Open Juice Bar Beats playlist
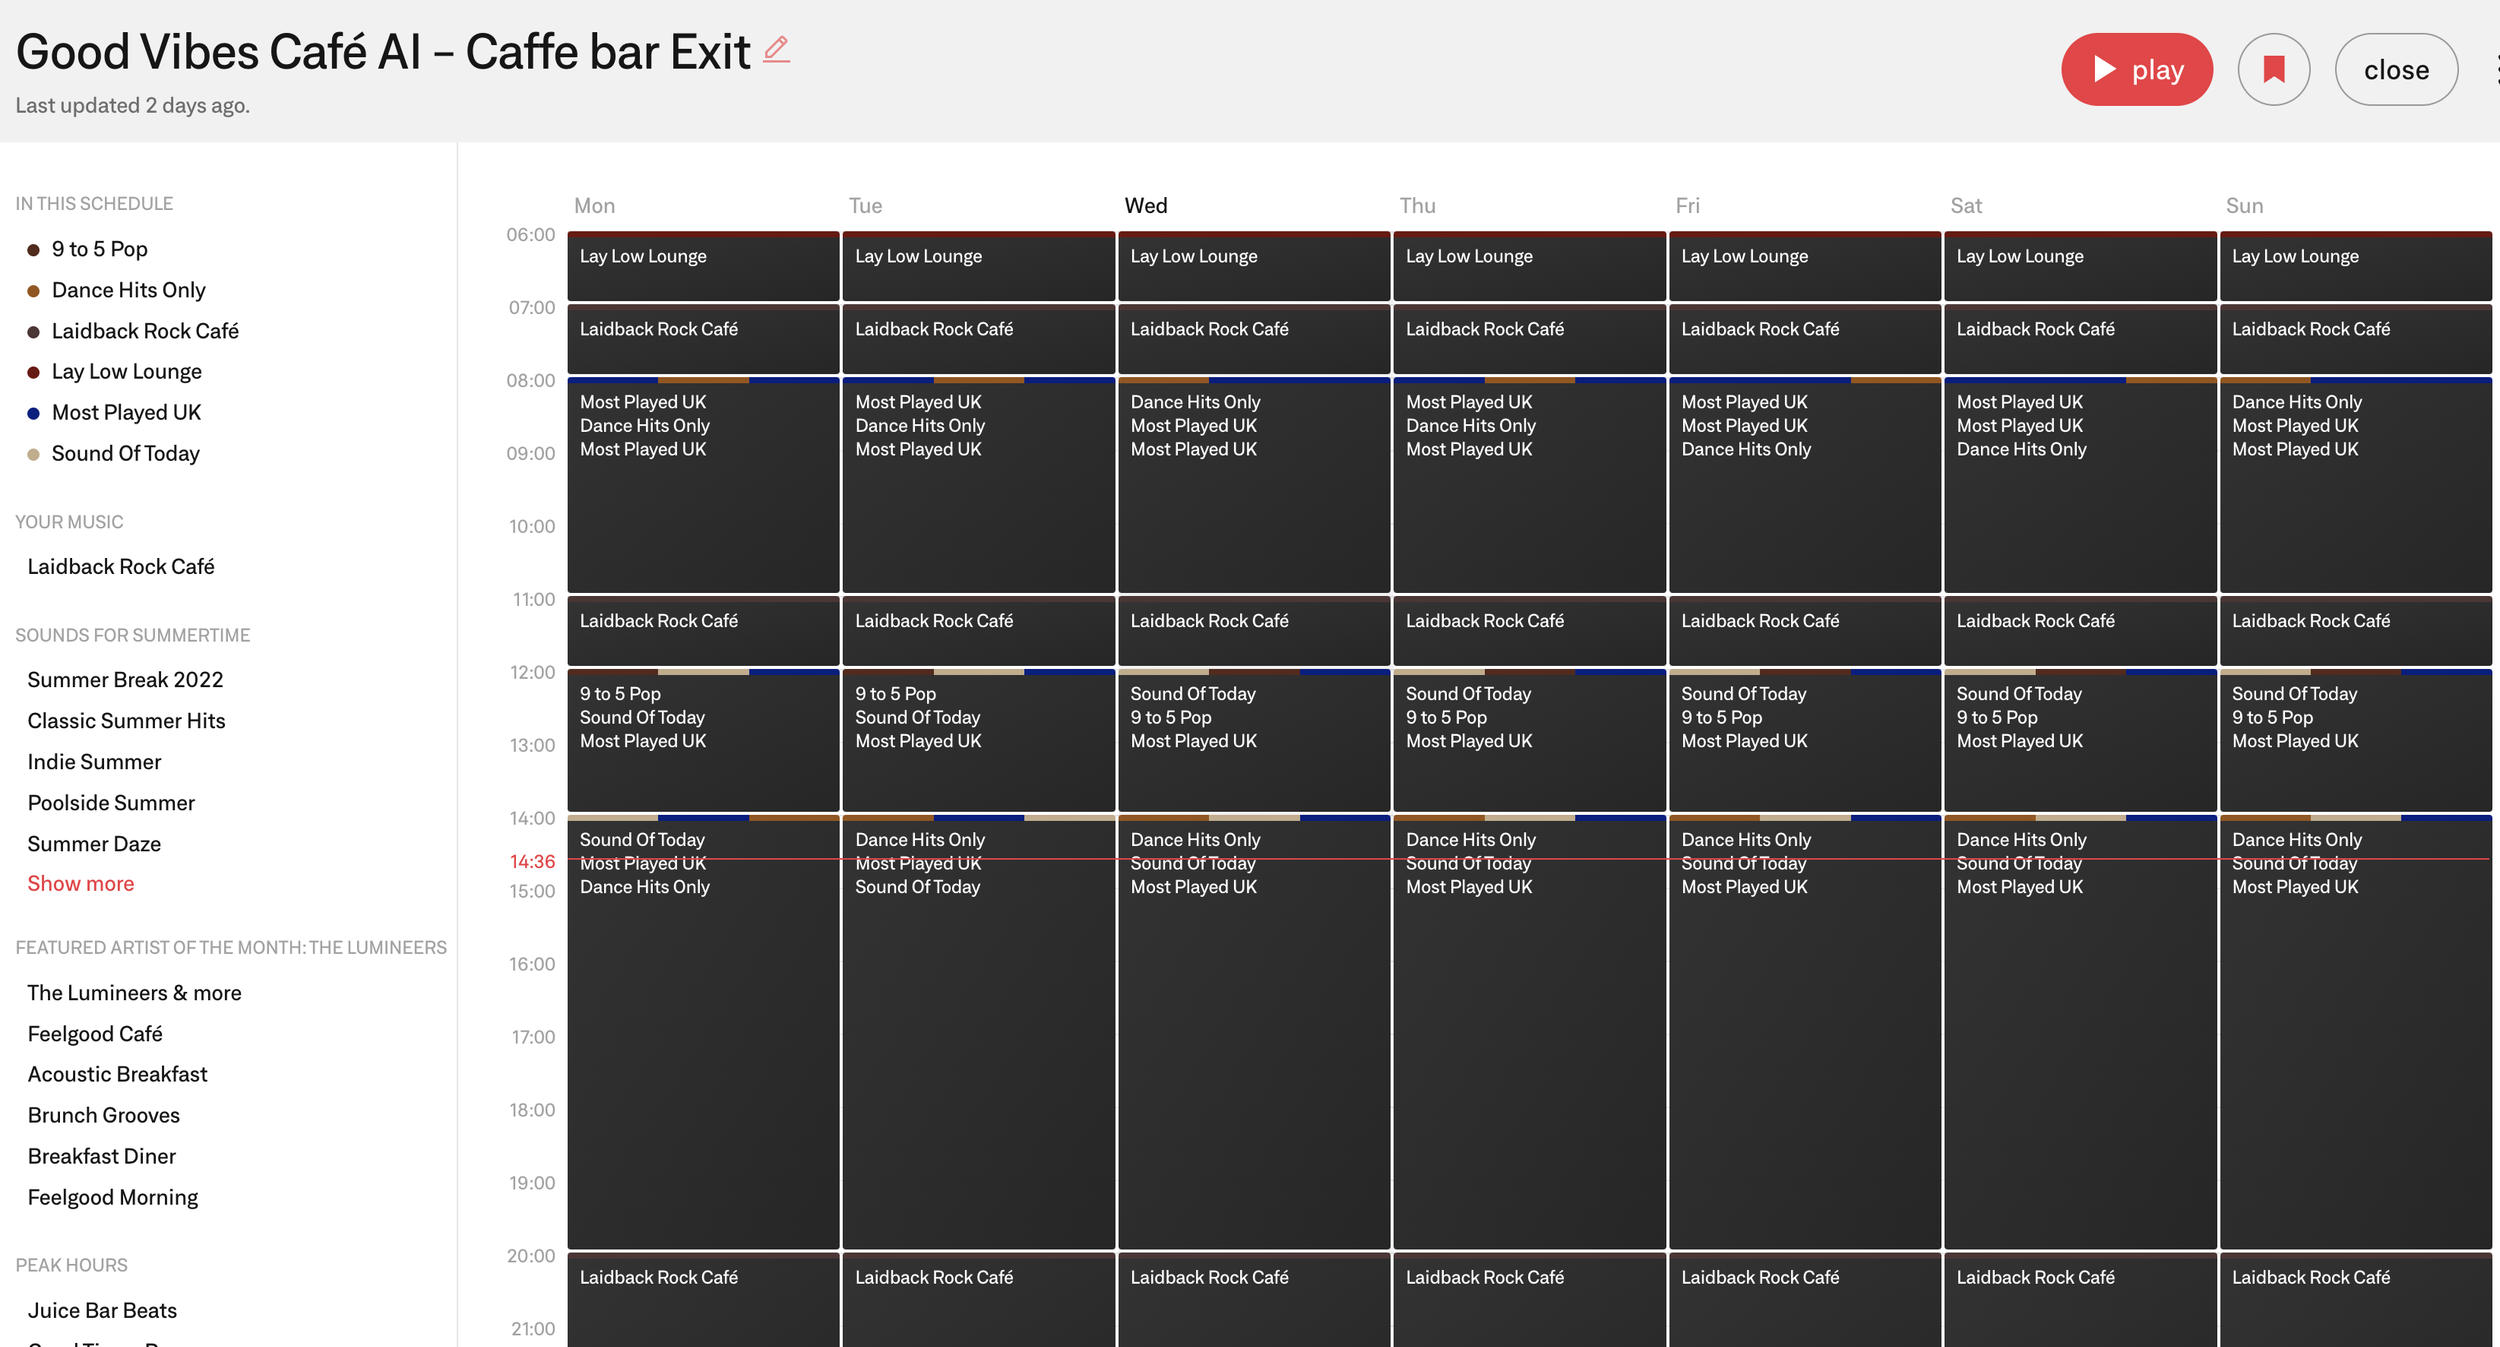This screenshot has width=2500, height=1347. coord(102,1309)
